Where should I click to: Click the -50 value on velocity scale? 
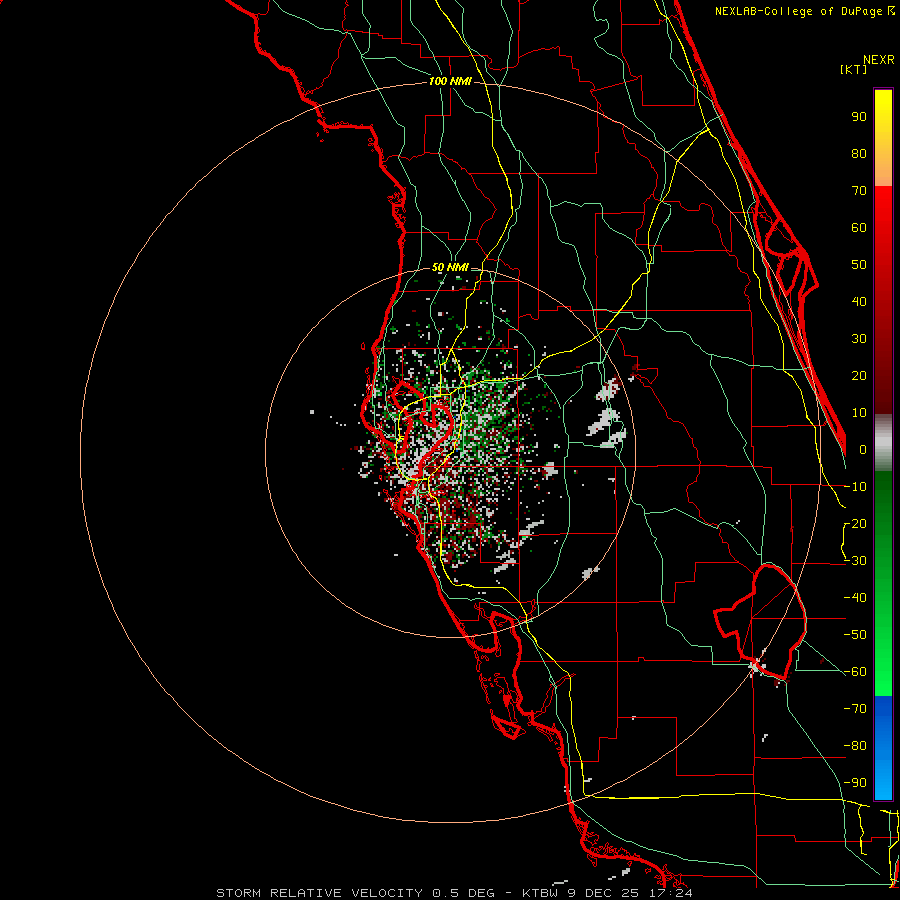(855, 635)
